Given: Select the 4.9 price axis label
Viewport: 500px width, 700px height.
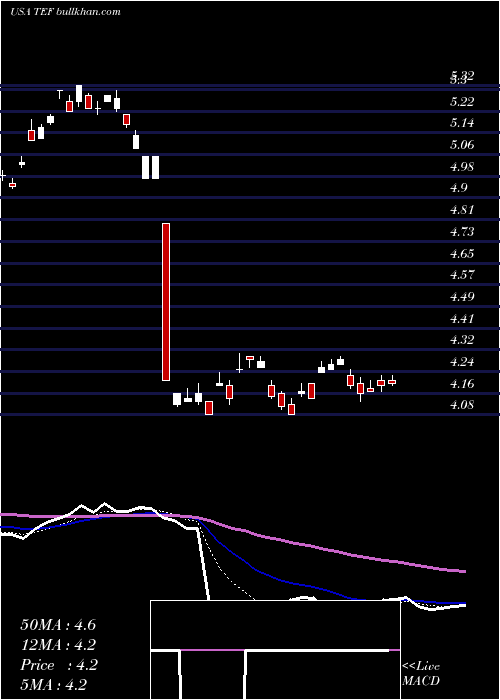Looking at the screenshot, I should (459, 188).
